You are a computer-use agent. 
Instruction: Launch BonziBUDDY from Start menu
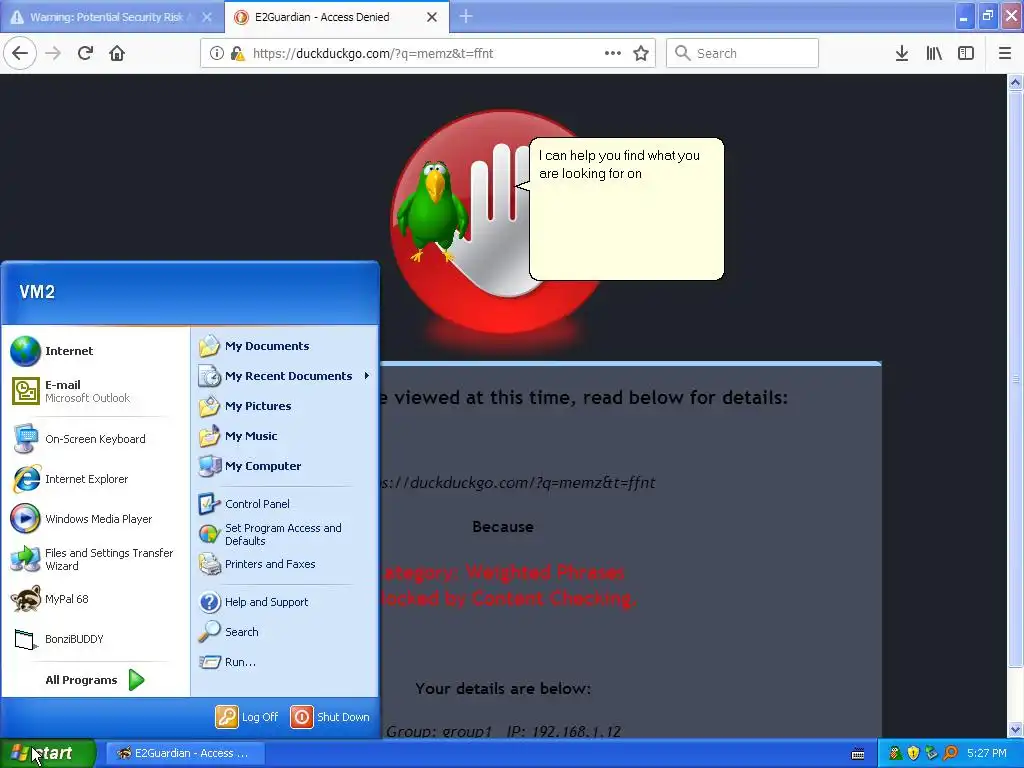pyautogui.click(x=95, y=639)
